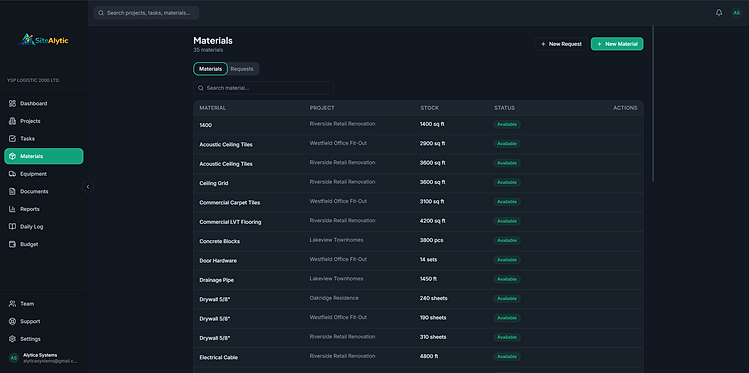Click the STATUS column header
Image resolution: width=749 pixels, height=373 pixels.
tap(504, 108)
